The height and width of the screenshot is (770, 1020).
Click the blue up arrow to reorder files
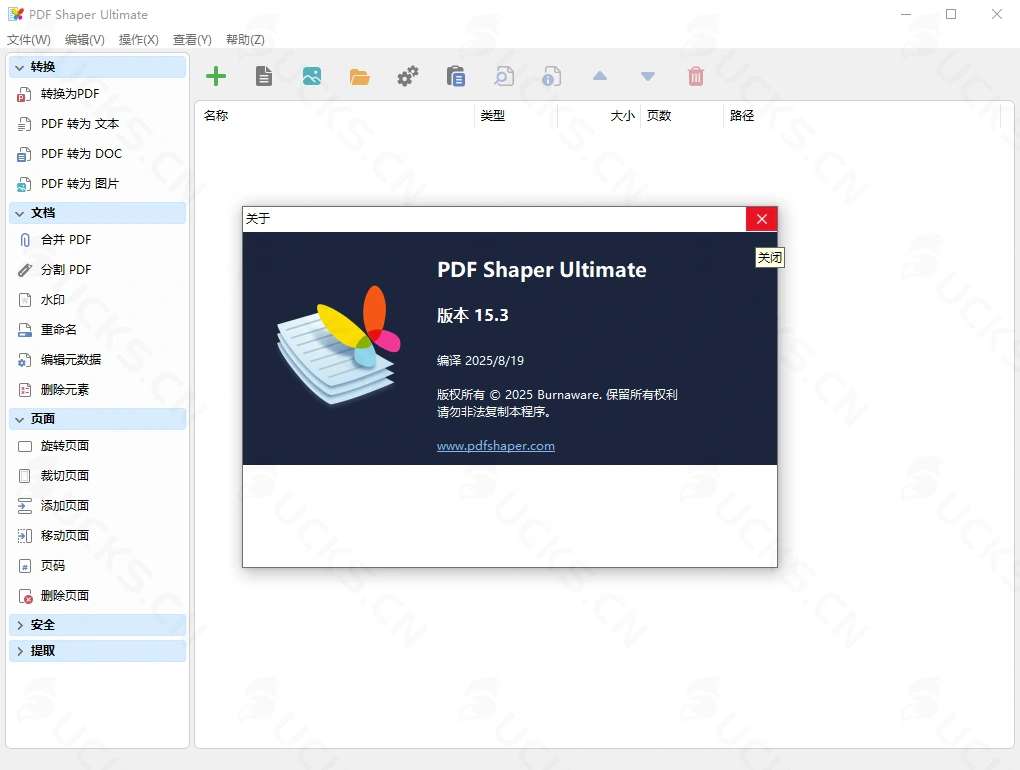coord(600,75)
